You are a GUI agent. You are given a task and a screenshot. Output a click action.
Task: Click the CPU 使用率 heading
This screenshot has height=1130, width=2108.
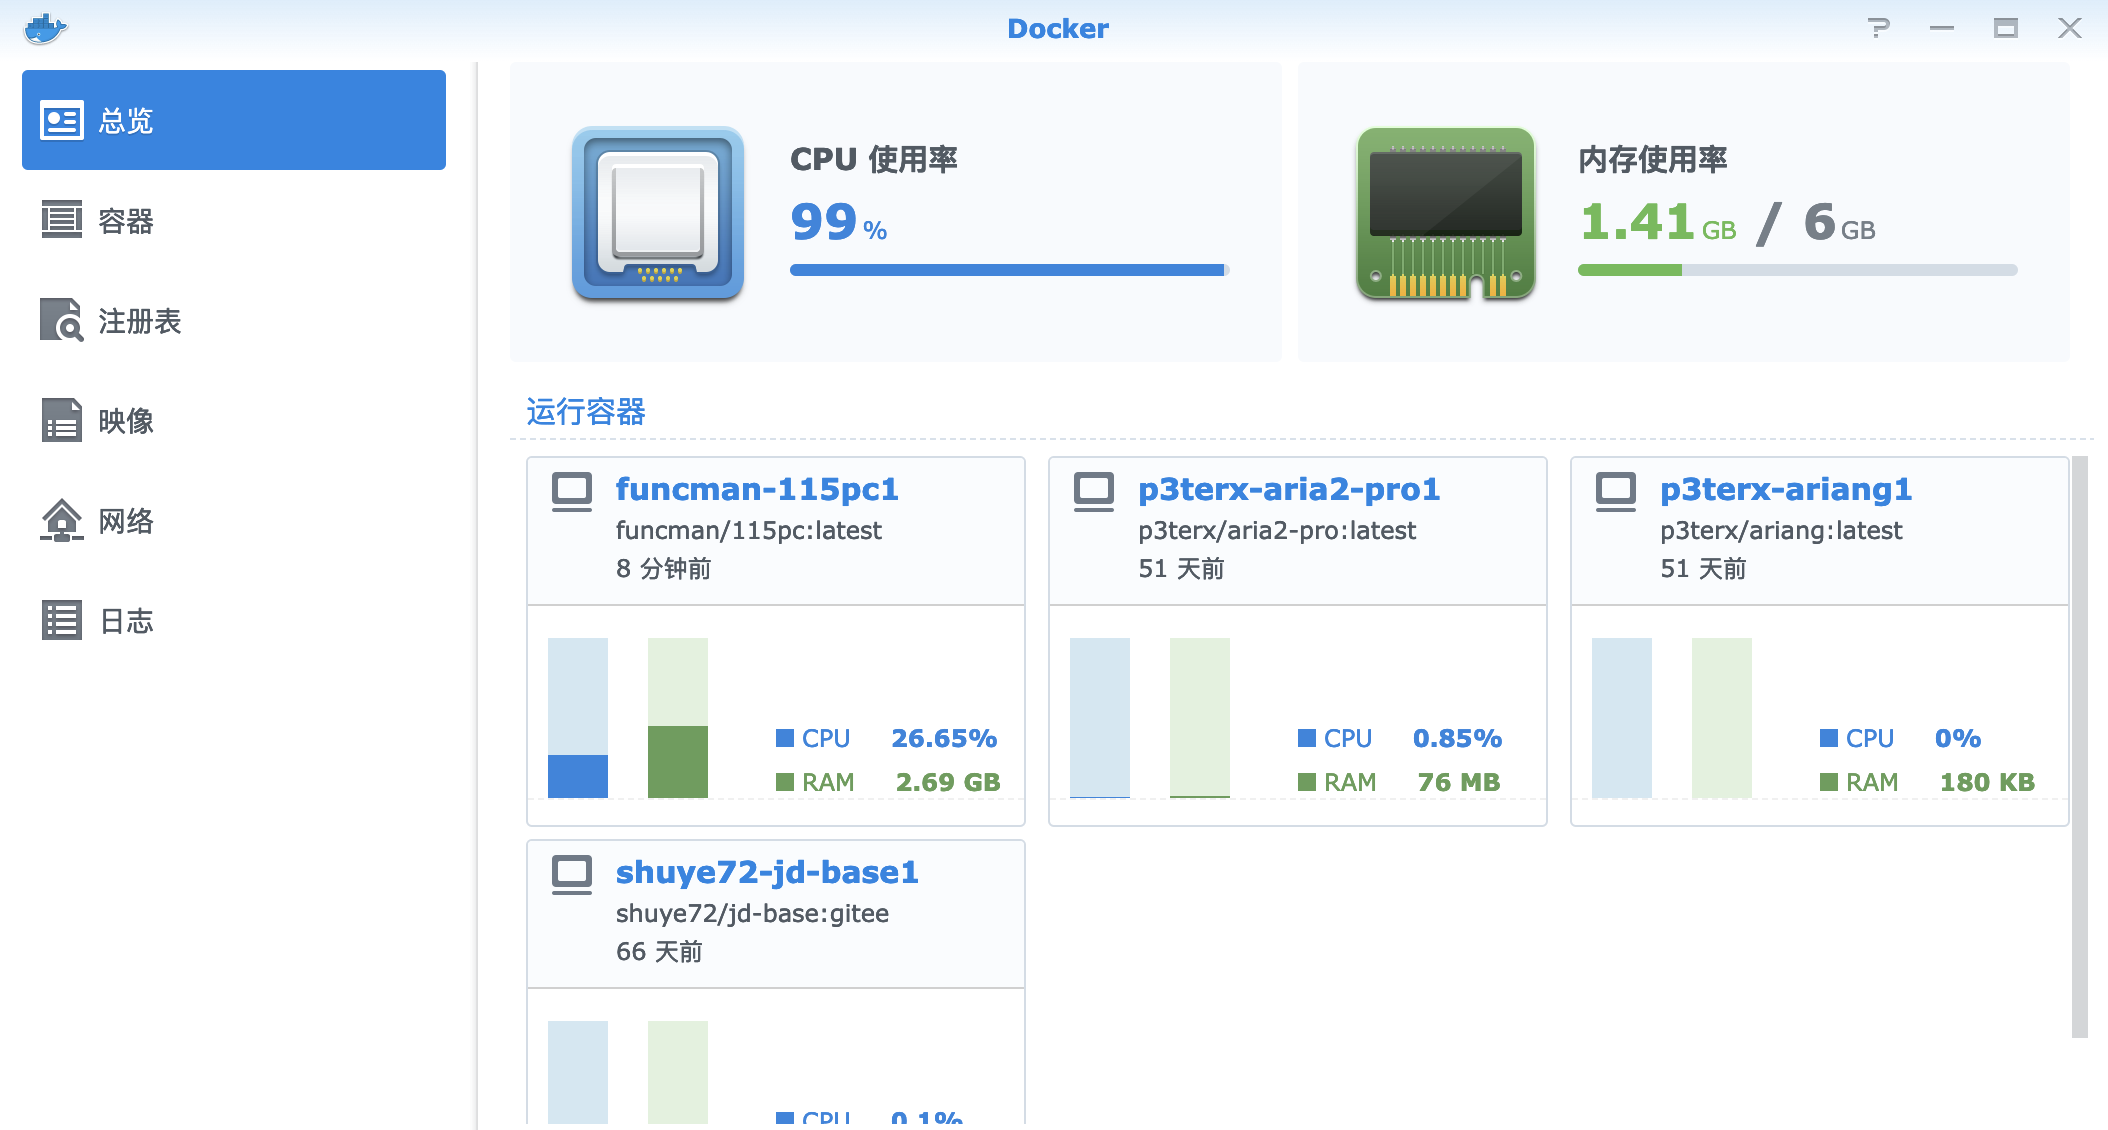coord(874,159)
